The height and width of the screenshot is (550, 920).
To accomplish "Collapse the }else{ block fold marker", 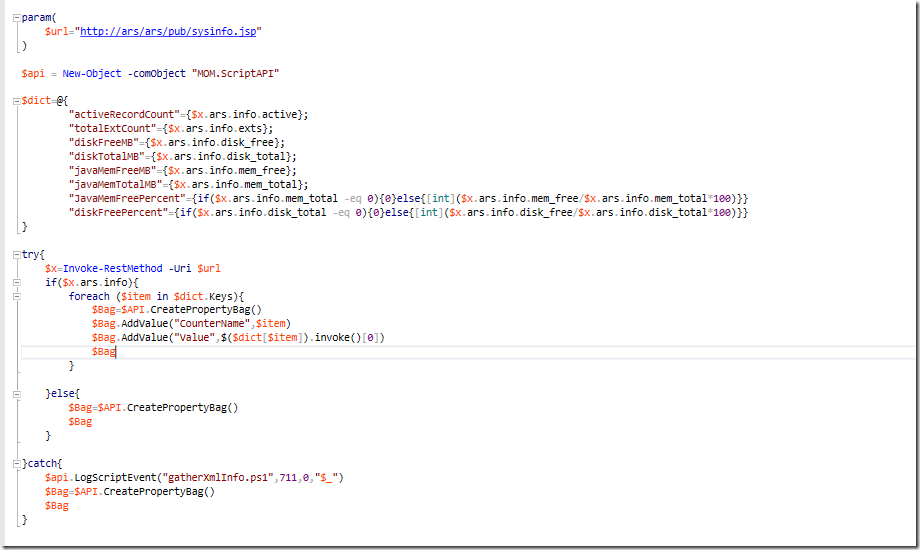I will click(x=17, y=394).
